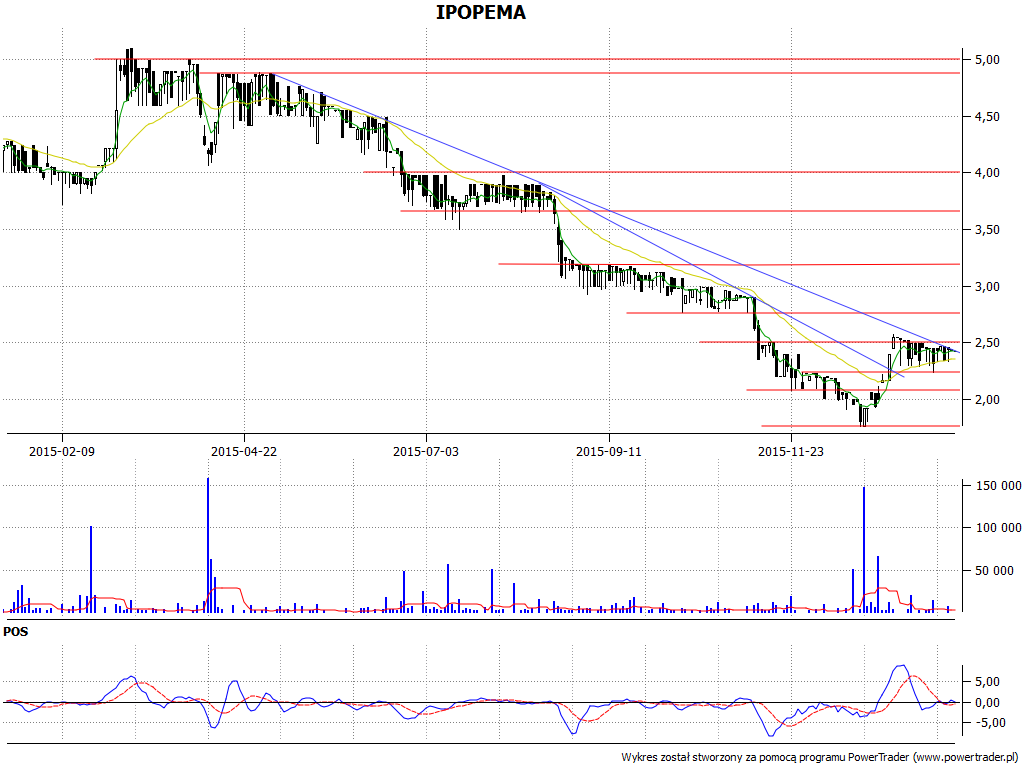
Task: Click the 5,00 price axis label
Action: coord(987,59)
